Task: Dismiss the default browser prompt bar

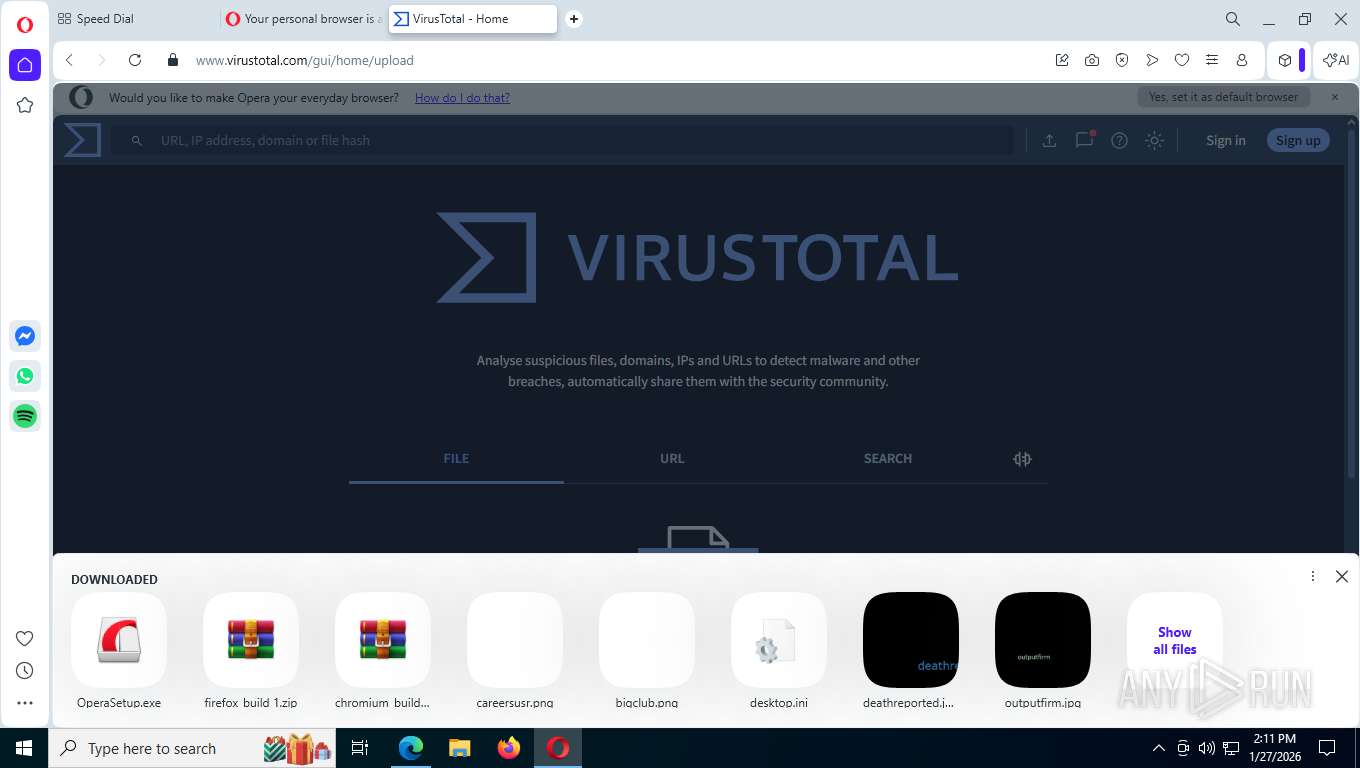Action: (1335, 97)
